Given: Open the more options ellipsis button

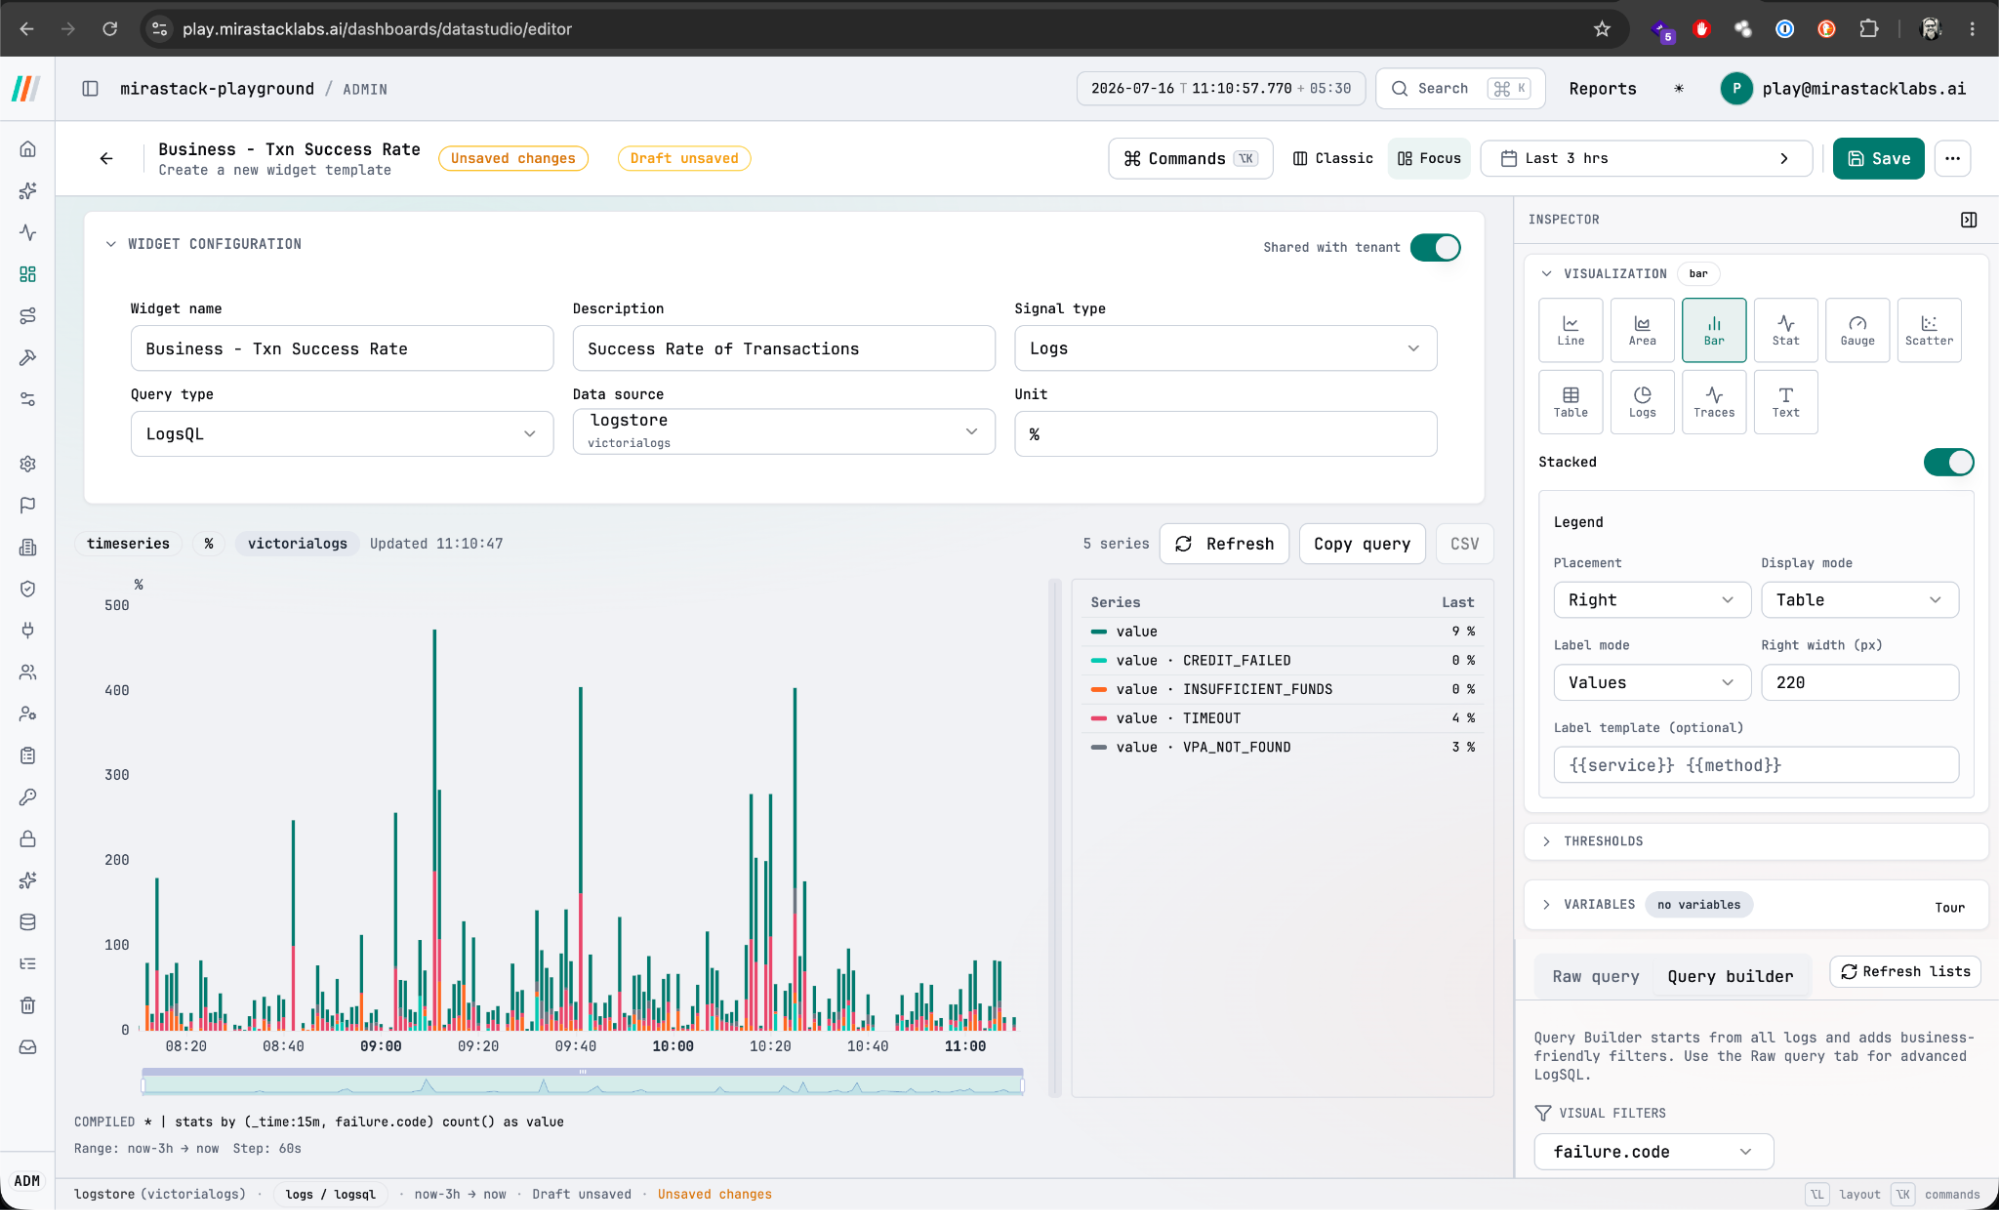Looking at the screenshot, I should pyautogui.click(x=1952, y=158).
